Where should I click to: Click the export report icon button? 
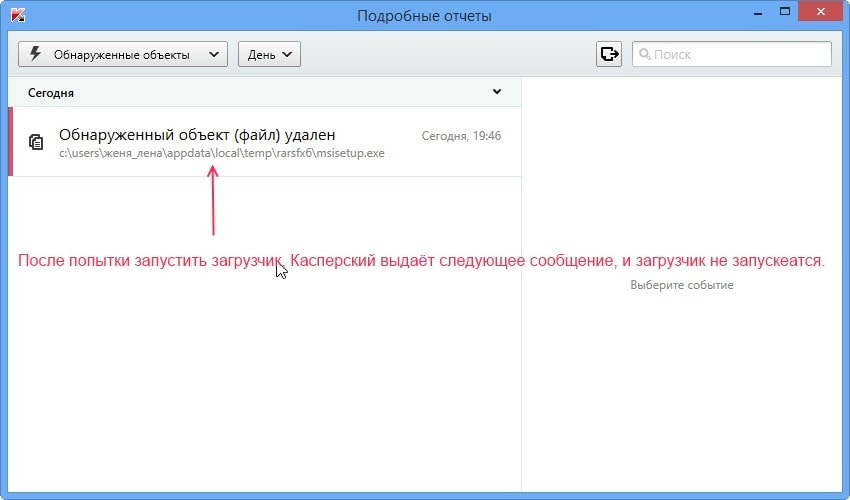pos(608,54)
